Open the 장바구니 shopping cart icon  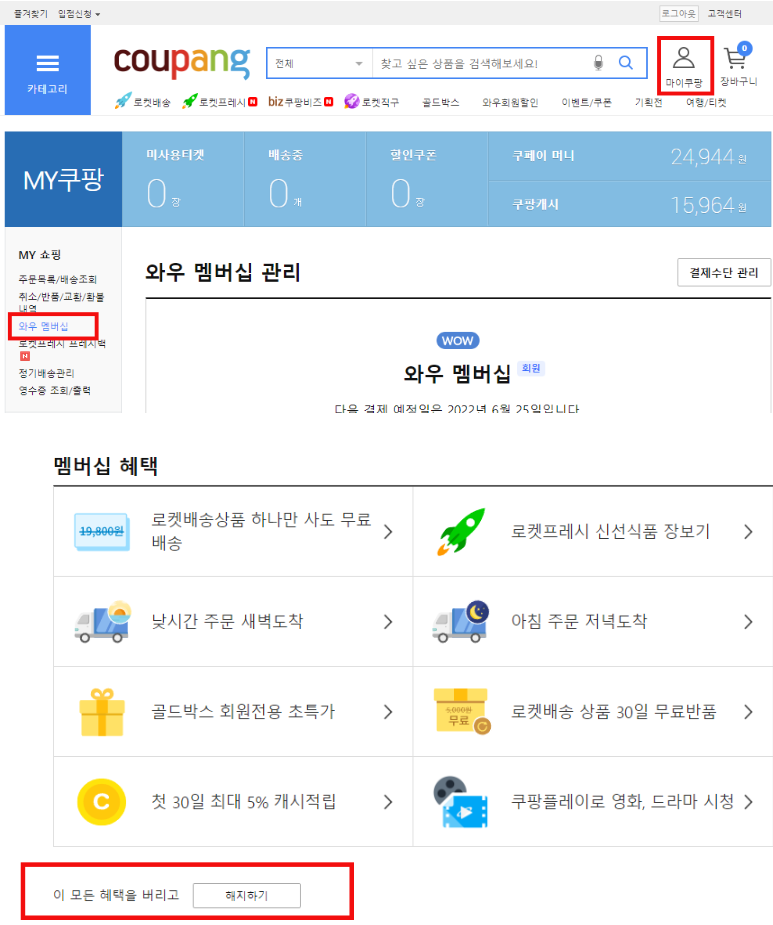coord(738,65)
